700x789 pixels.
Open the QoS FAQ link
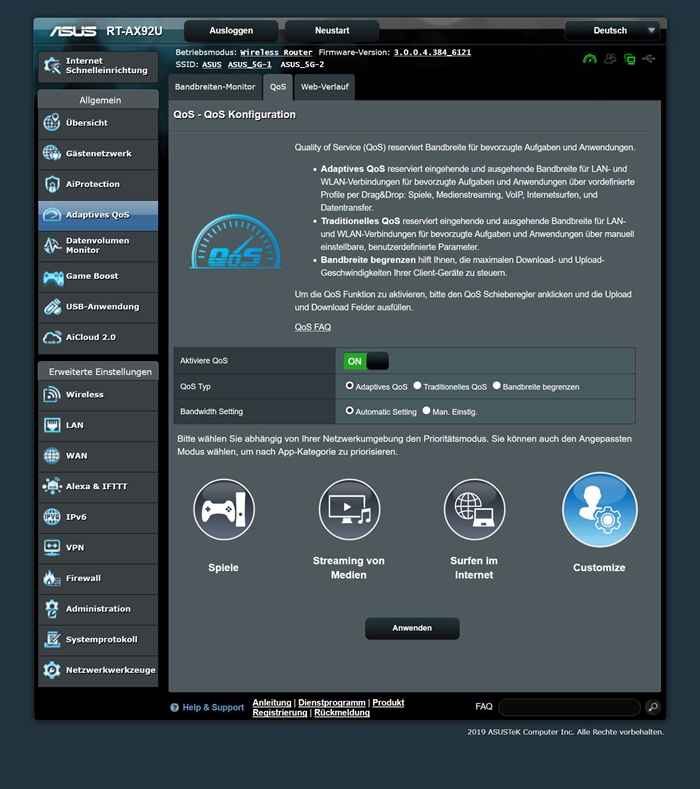point(313,327)
